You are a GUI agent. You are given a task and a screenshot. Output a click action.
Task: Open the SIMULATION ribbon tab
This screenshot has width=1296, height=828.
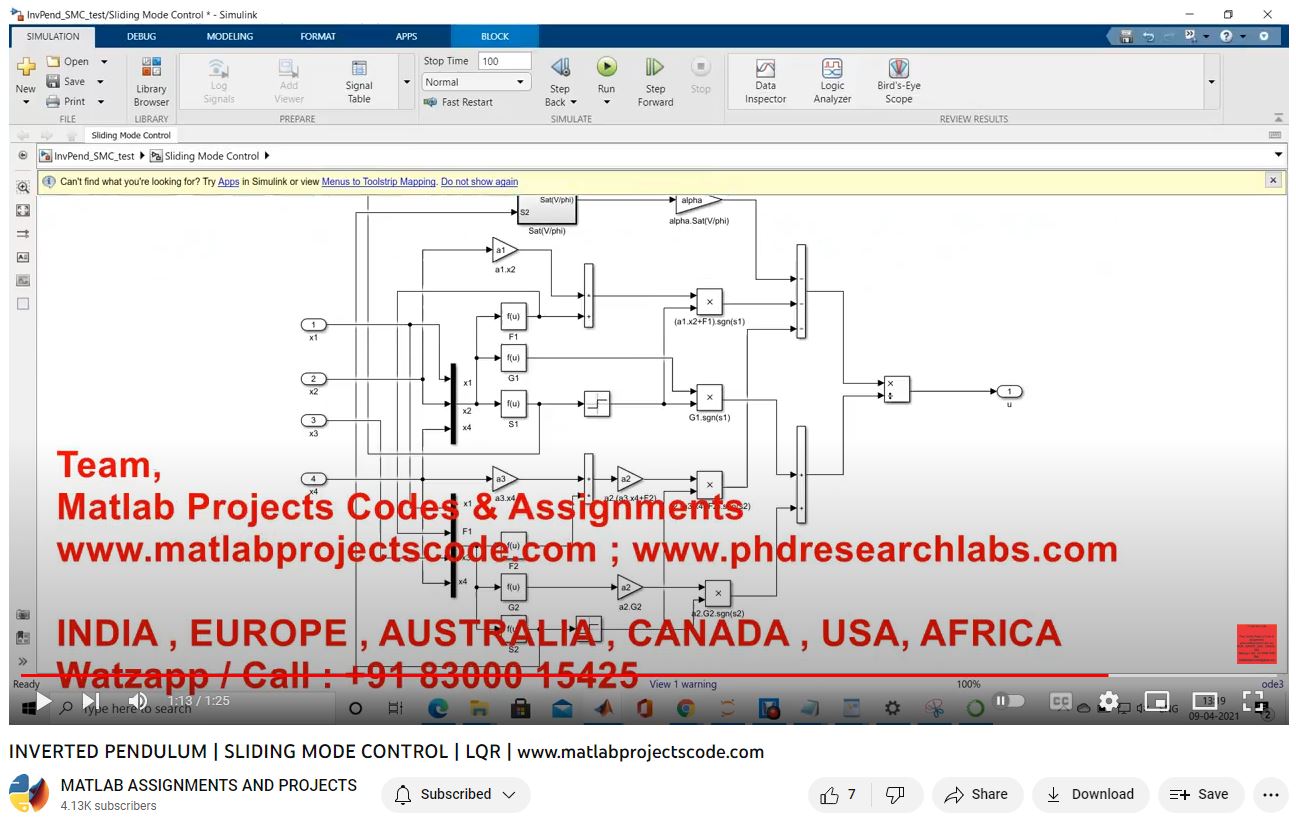53,36
